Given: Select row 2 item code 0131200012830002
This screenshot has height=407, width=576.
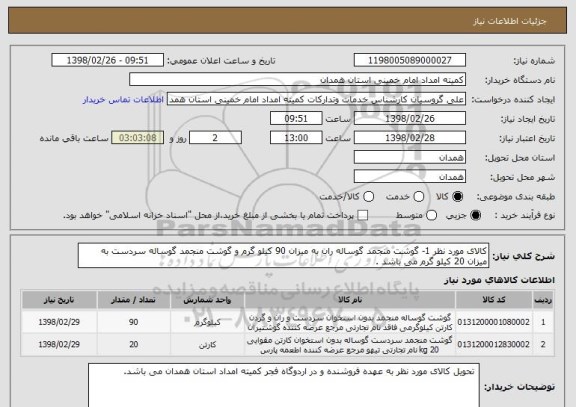Looking at the screenshot, I should pos(493,345).
